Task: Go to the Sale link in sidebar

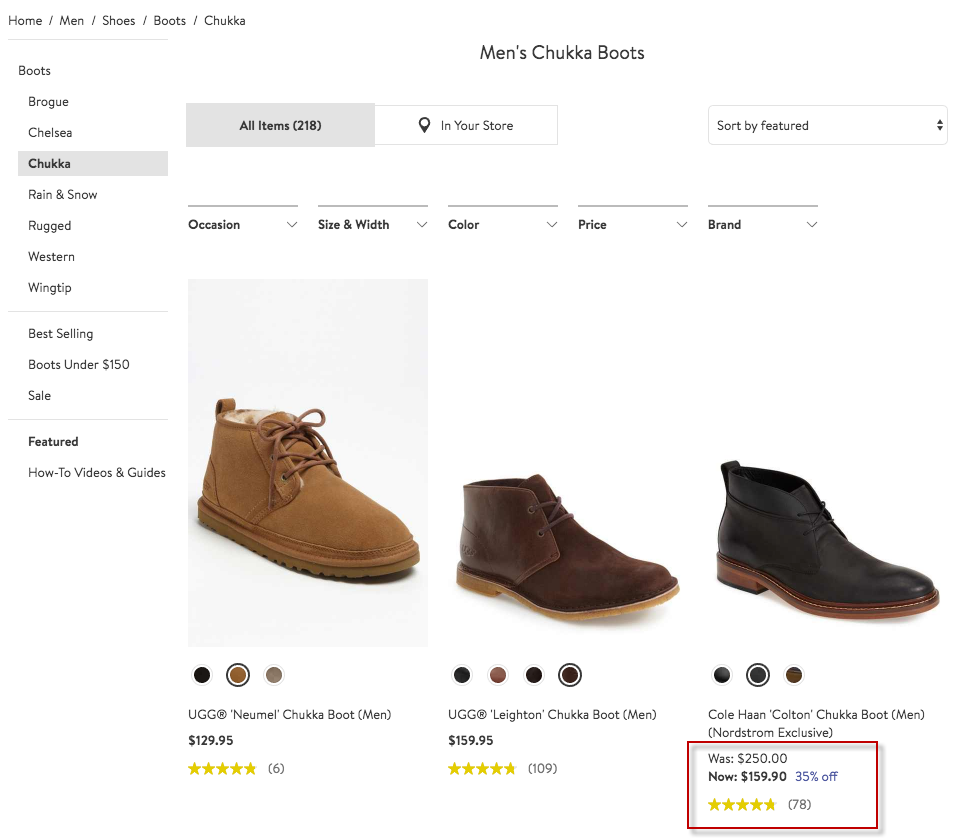Action: (40, 396)
